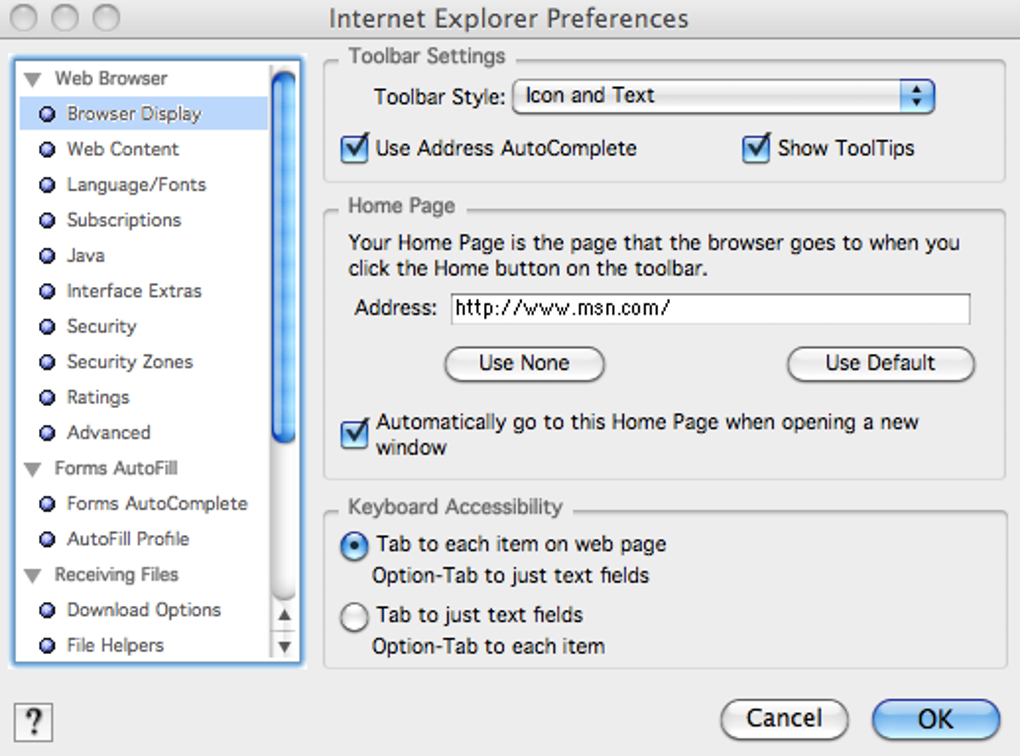Click the sidebar scroll up arrow

(284, 615)
